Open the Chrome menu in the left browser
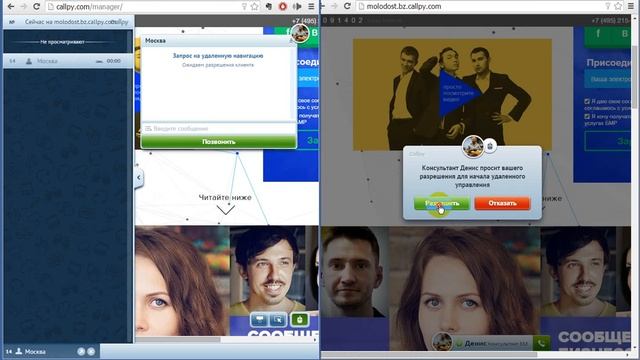 [311, 7]
